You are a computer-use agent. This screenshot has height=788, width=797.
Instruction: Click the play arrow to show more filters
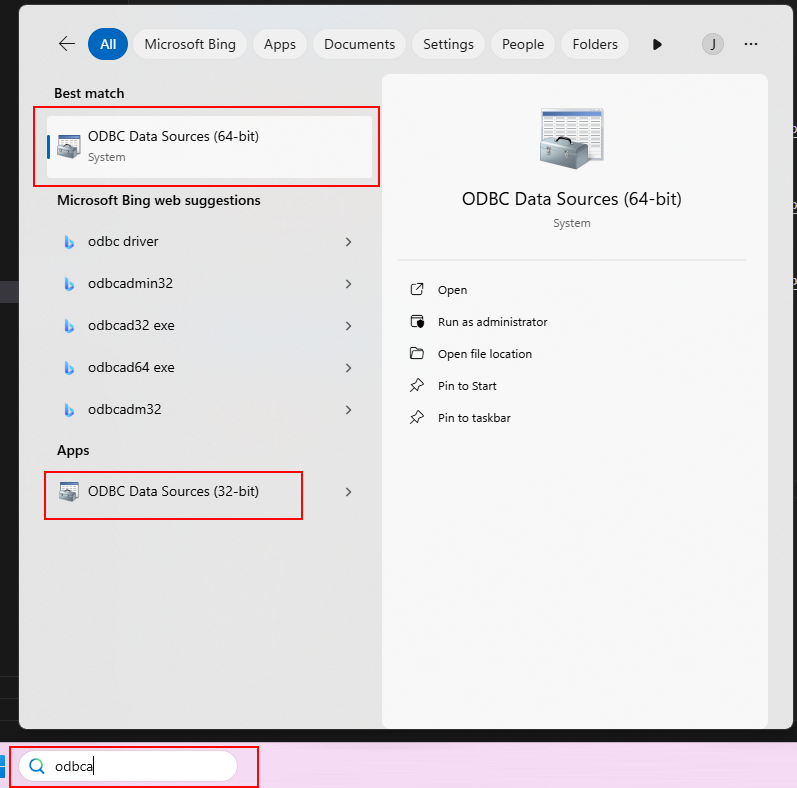click(657, 44)
